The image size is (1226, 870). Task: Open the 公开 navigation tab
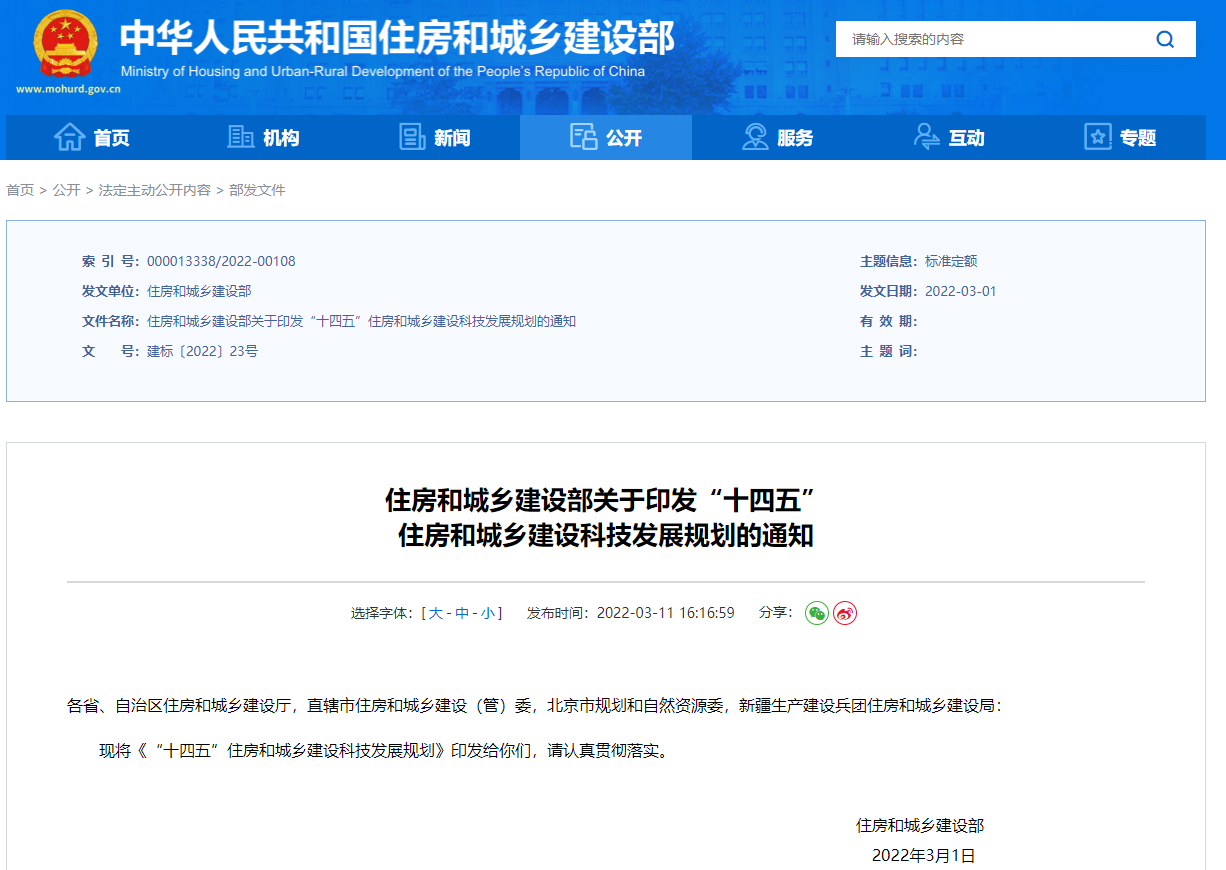click(606, 138)
